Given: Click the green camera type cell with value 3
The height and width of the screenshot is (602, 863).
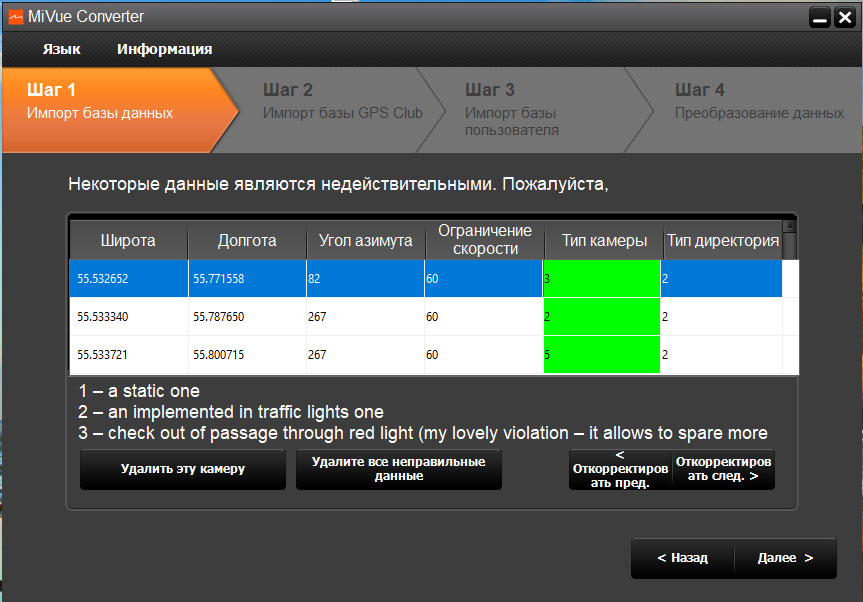Looking at the screenshot, I should tap(601, 278).
